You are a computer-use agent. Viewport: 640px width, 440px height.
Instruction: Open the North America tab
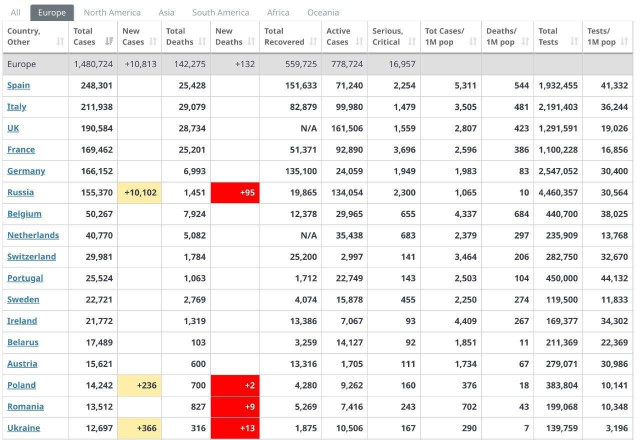111,12
